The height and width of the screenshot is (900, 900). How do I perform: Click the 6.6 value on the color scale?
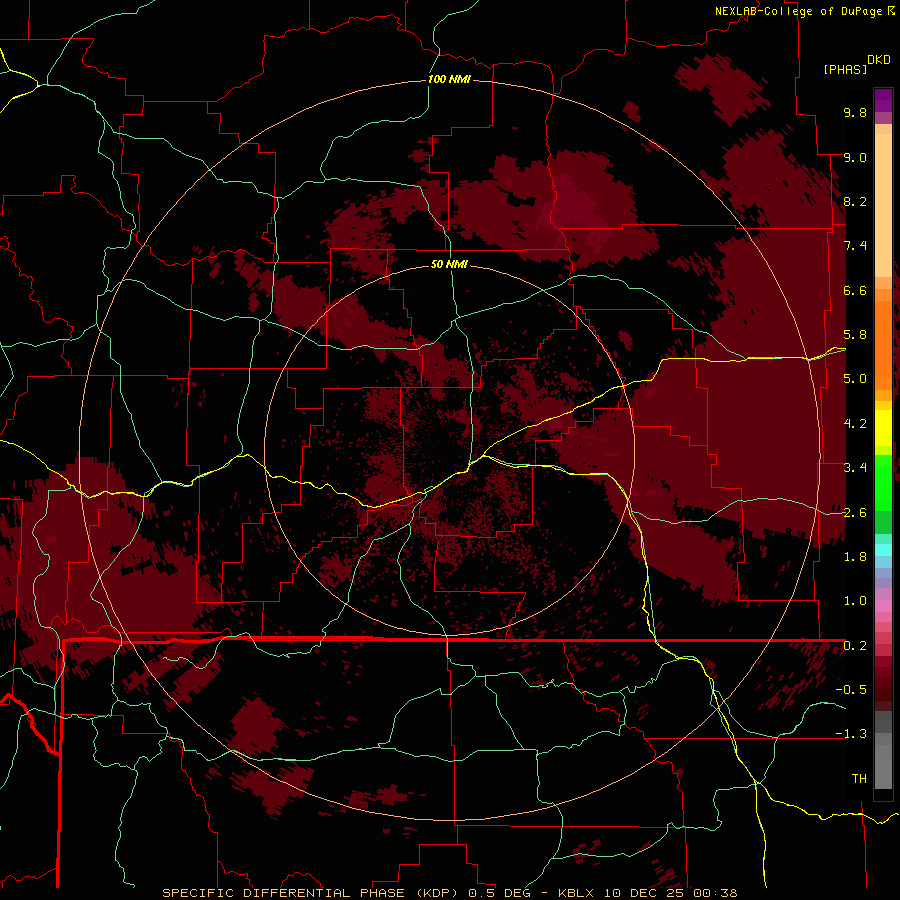click(x=855, y=290)
